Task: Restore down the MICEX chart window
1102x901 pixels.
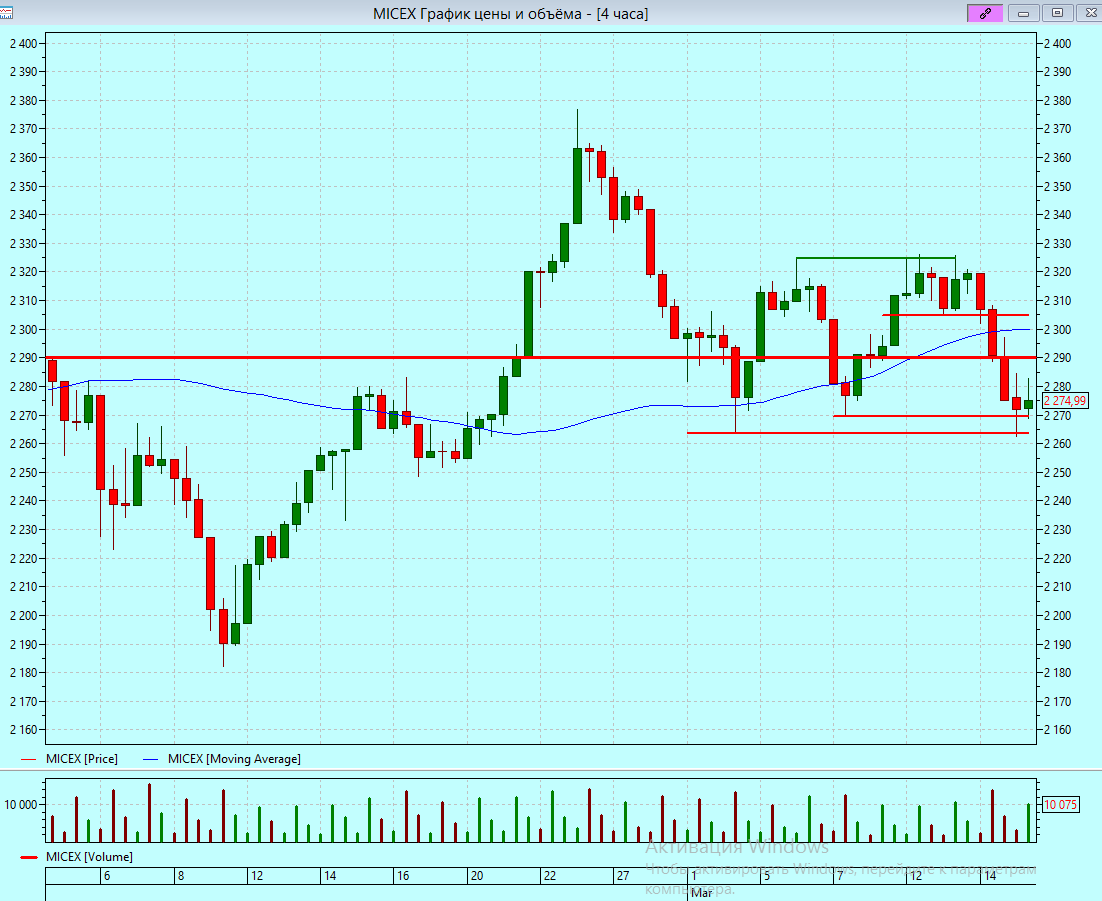Action: click(x=1057, y=13)
